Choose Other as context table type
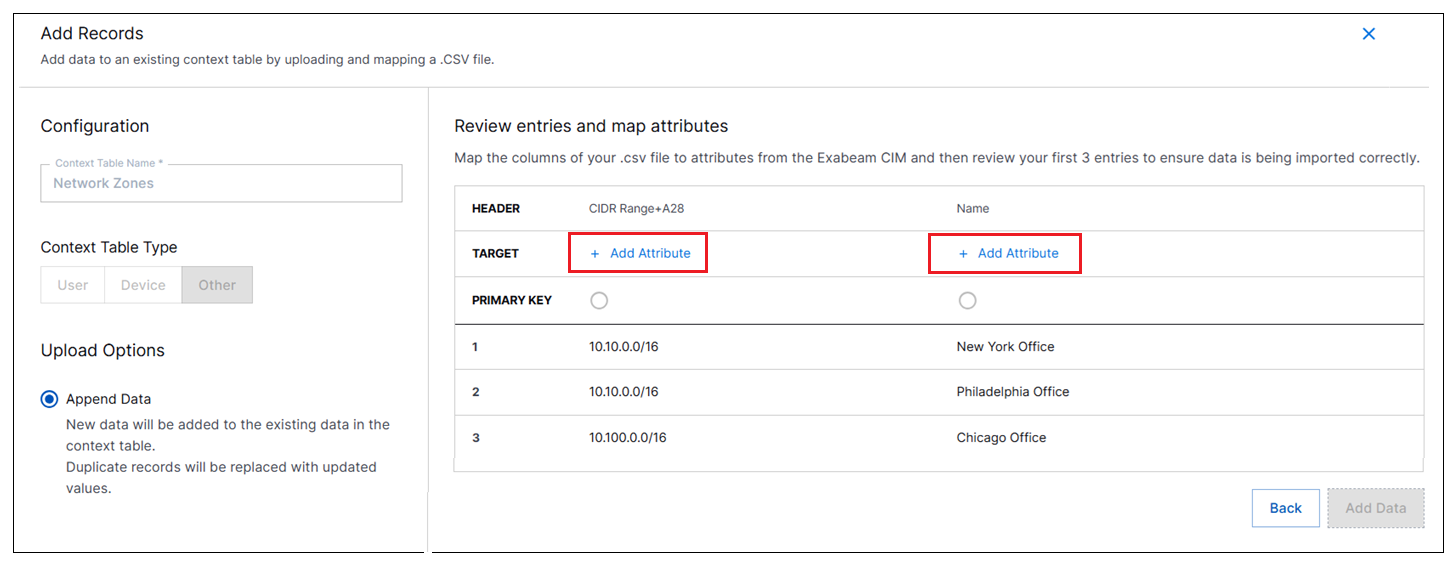The width and height of the screenshot is (1451, 563). (217, 285)
